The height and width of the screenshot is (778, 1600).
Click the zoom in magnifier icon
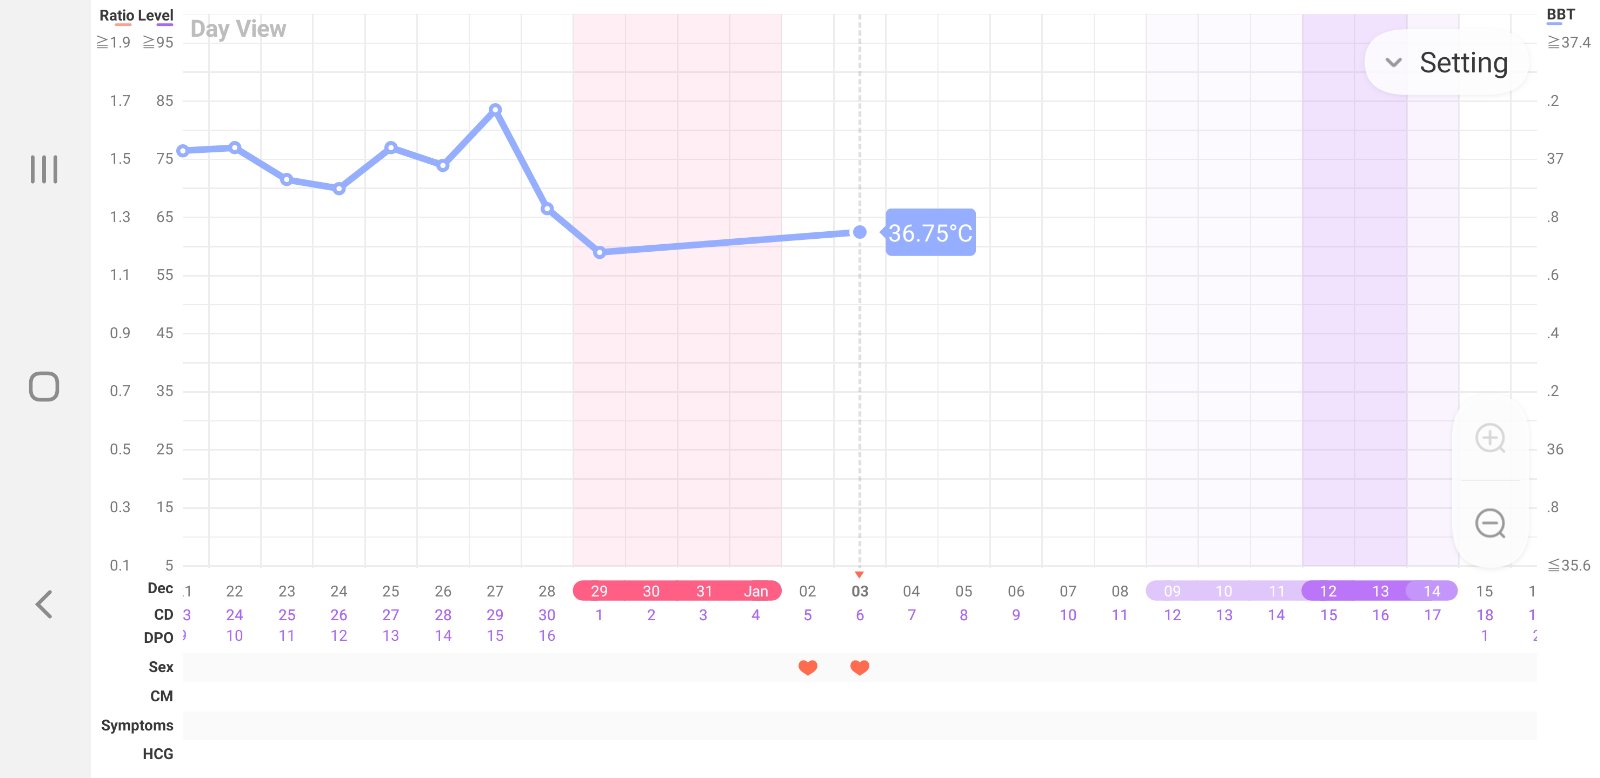pos(1490,438)
